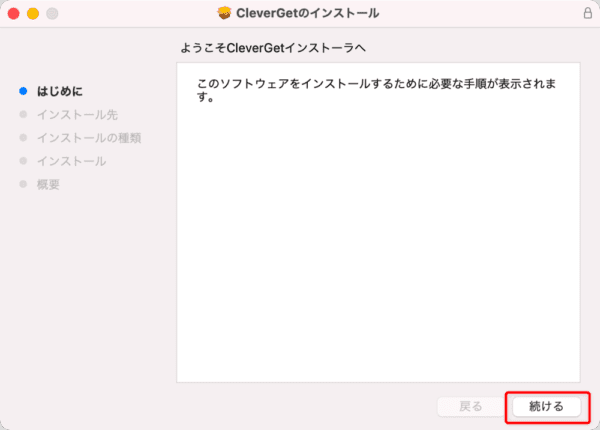Select the インストールの種類 step
This screenshot has height=430, width=600.
[89, 138]
